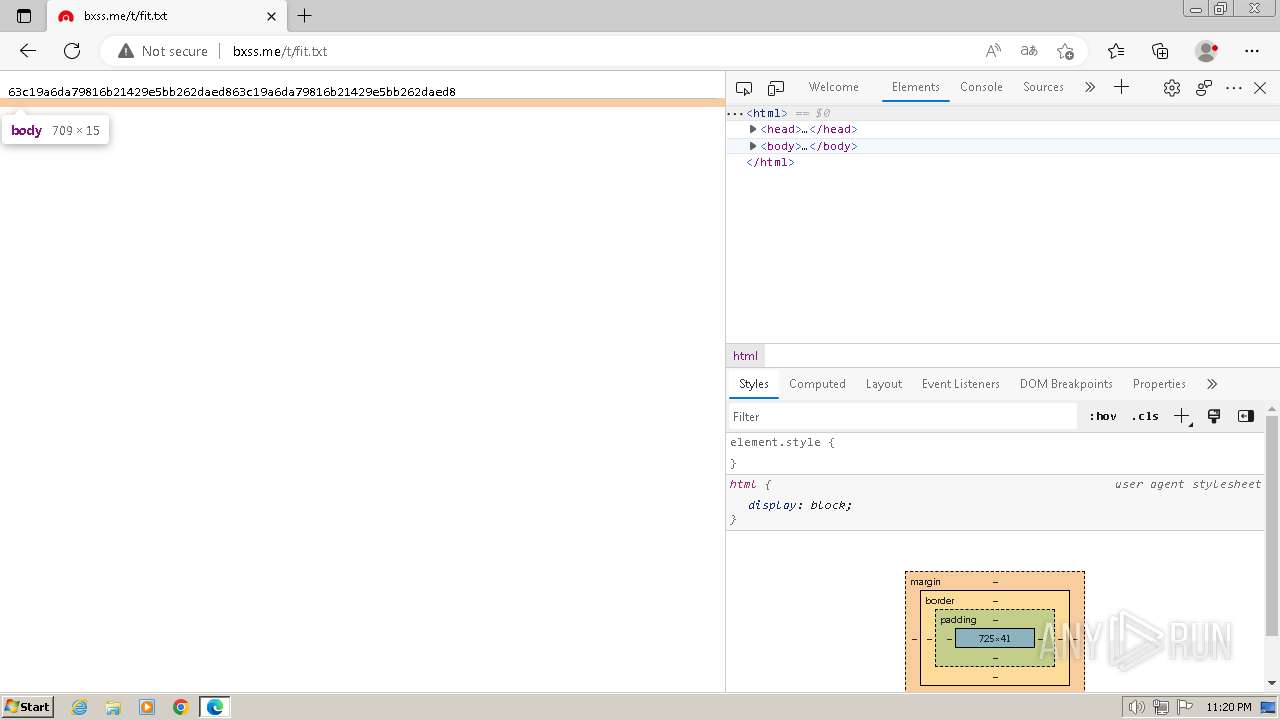Click the taskbar clock 11:20 PM
Screen dimensions: 1280x720
(1229, 707)
